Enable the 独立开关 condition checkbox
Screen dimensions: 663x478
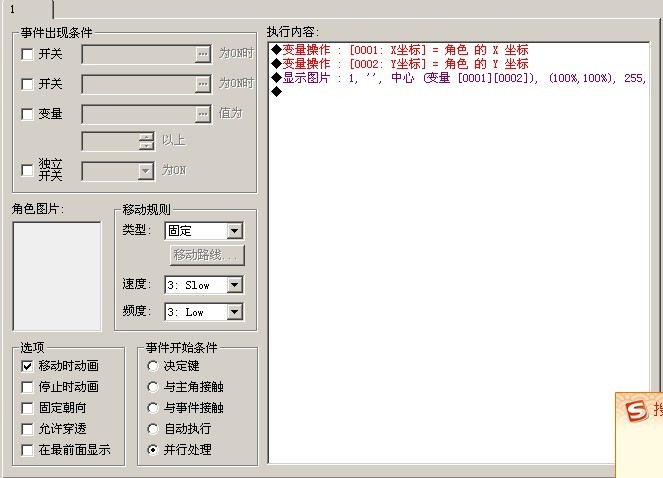pos(27,170)
